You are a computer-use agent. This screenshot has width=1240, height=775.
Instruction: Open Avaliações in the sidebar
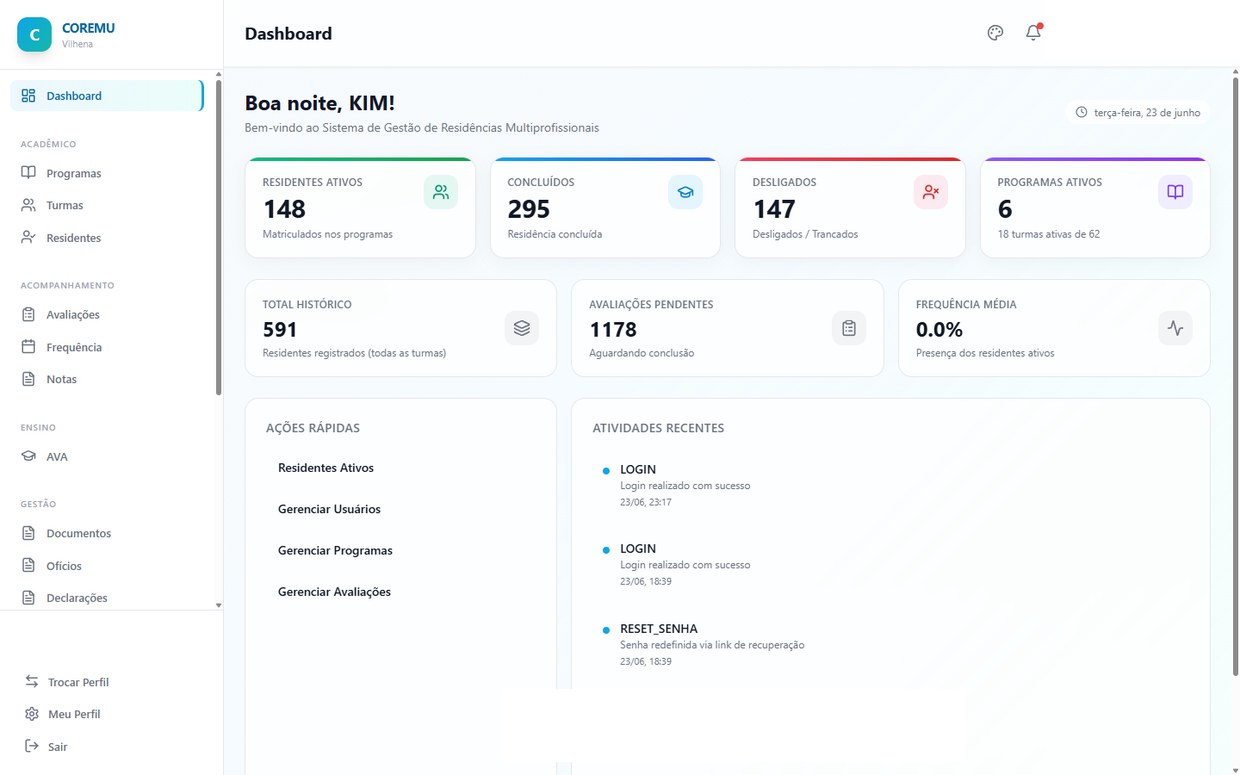coord(107,314)
